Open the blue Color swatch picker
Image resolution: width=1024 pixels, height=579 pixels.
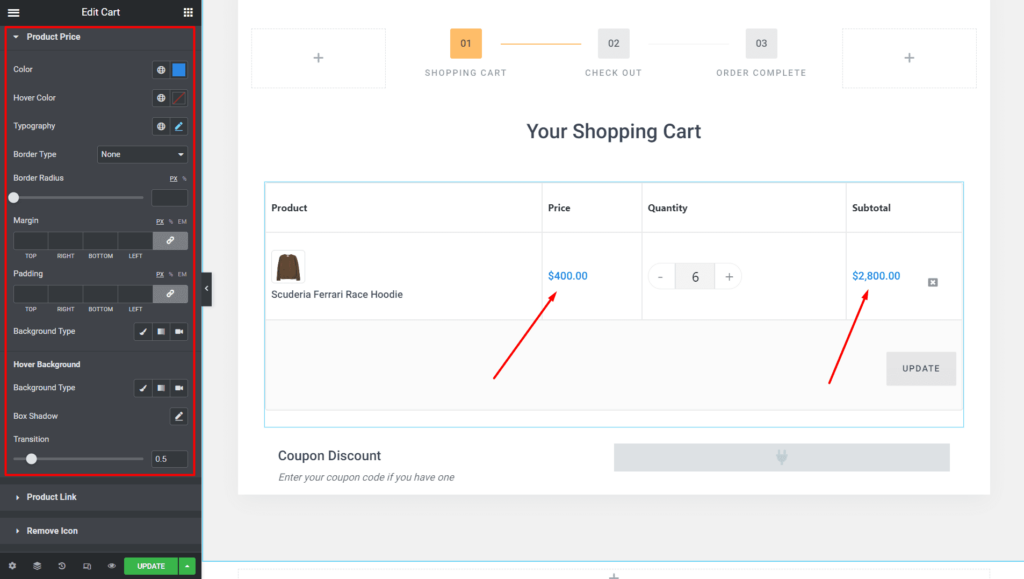pos(179,70)
